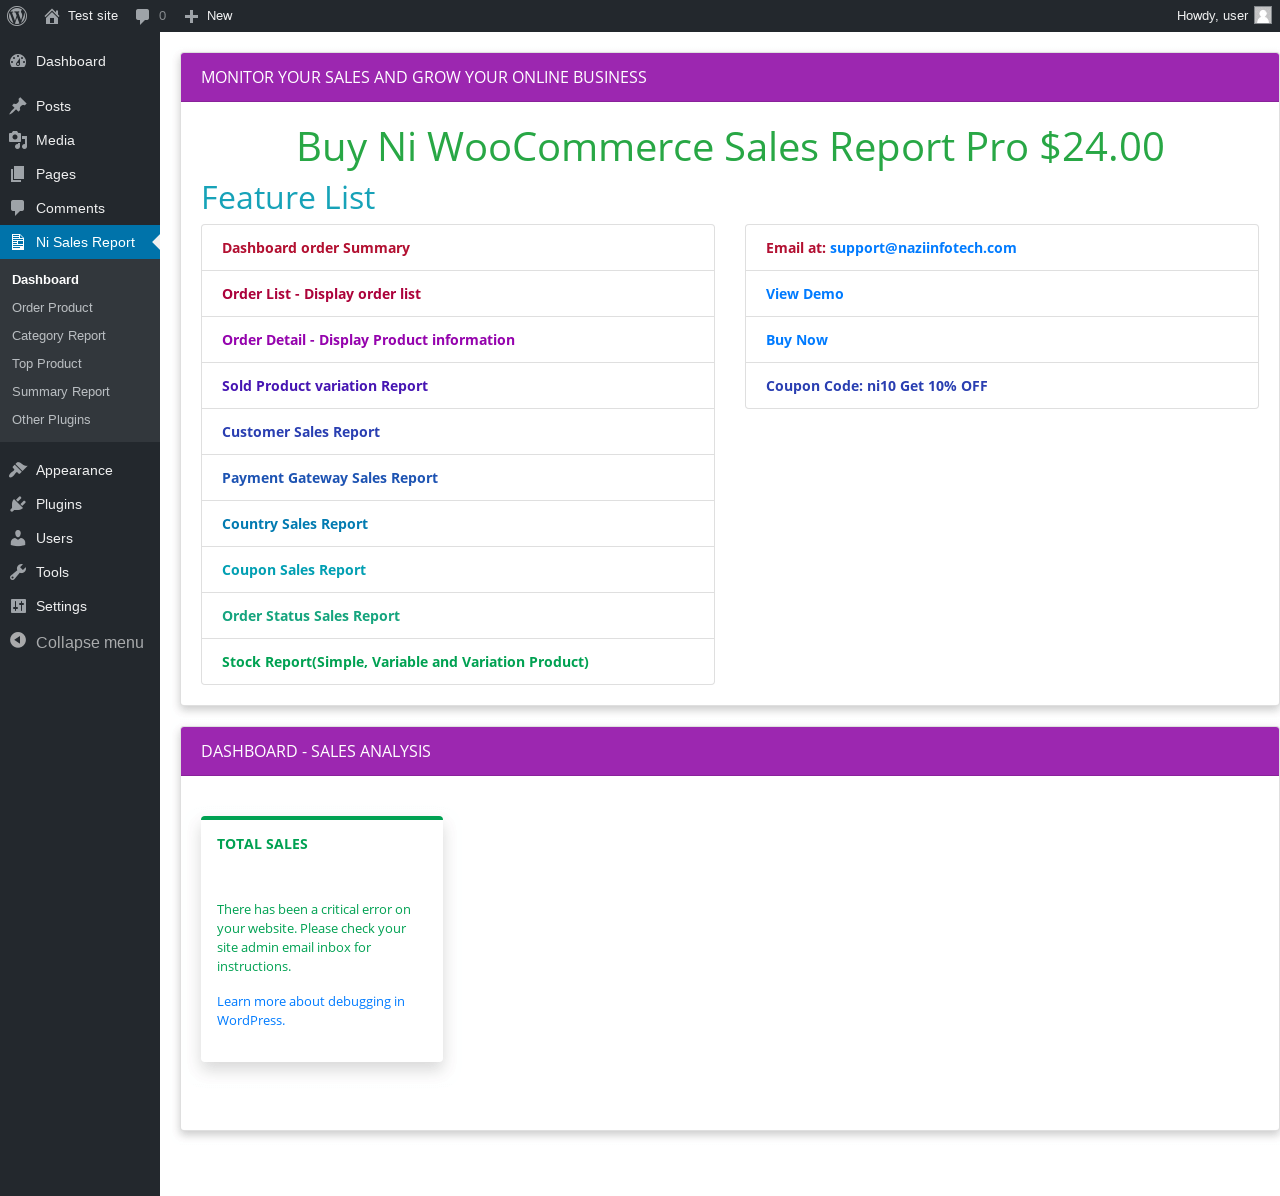Click the Feature List heading
This screenshot has width=1280, height=1196.
(288, 198)
